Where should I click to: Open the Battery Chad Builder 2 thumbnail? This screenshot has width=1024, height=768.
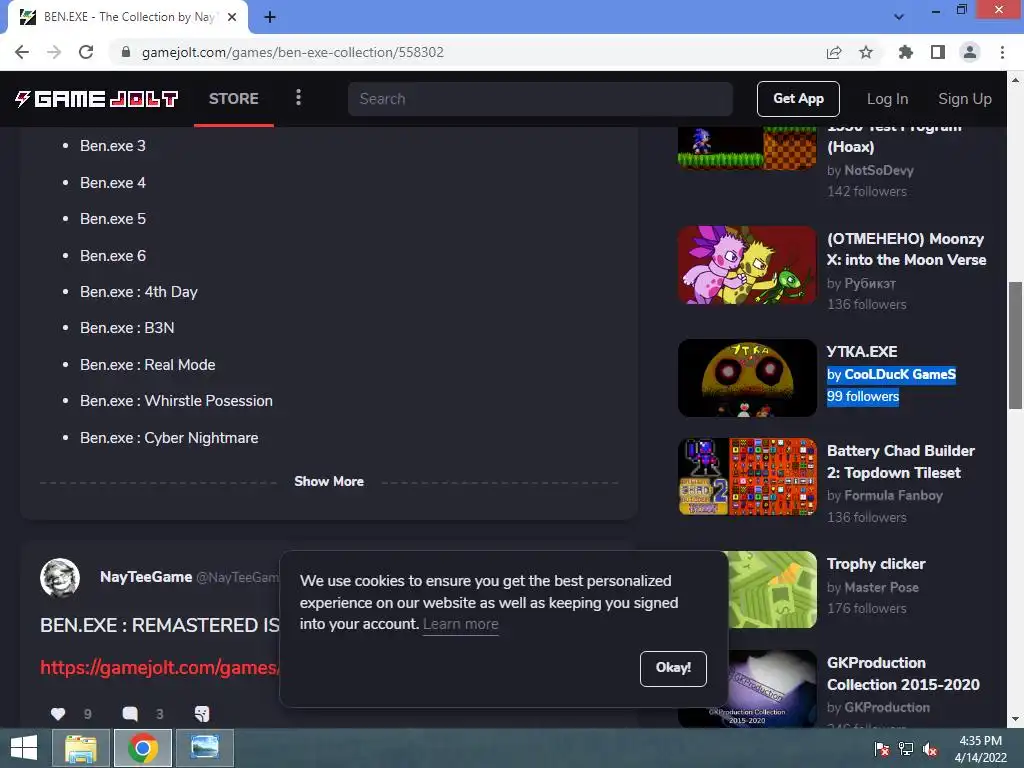click(747, 477)
